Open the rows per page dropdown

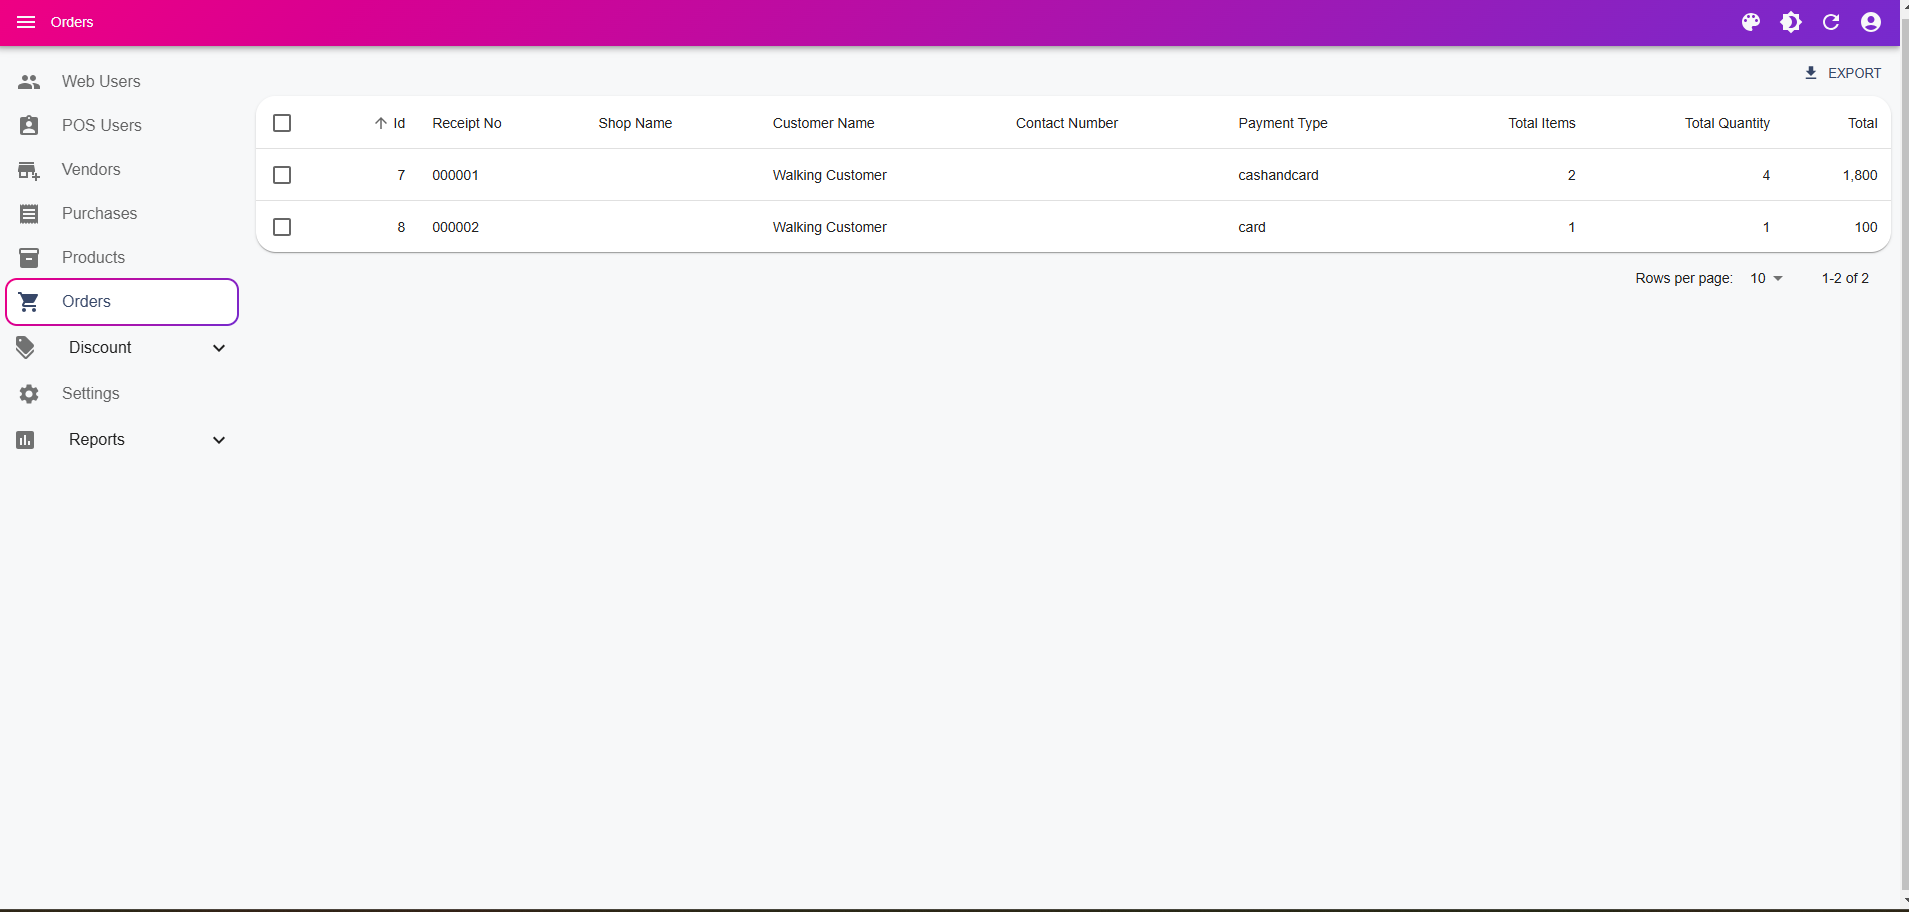[x=1767, y=278]
